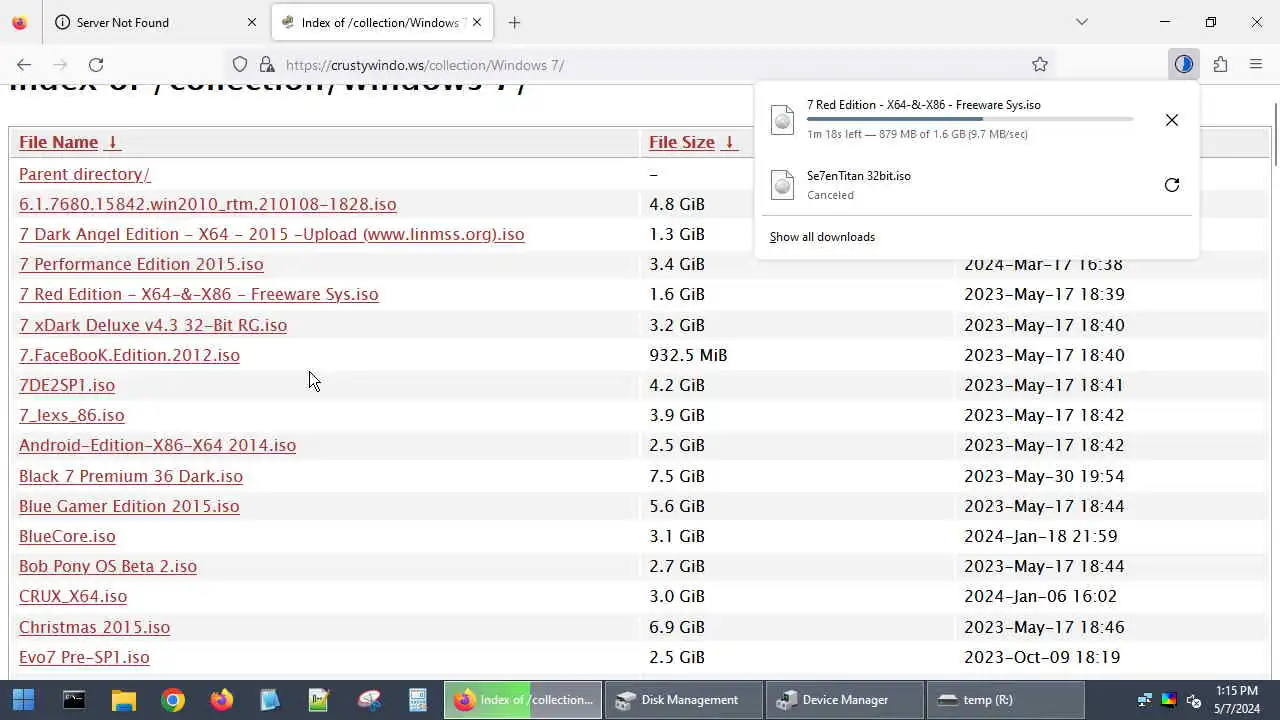Close the Server Not Found tab
The width and height of the screenshot is (1280, 720).
(x=251, y=22)
